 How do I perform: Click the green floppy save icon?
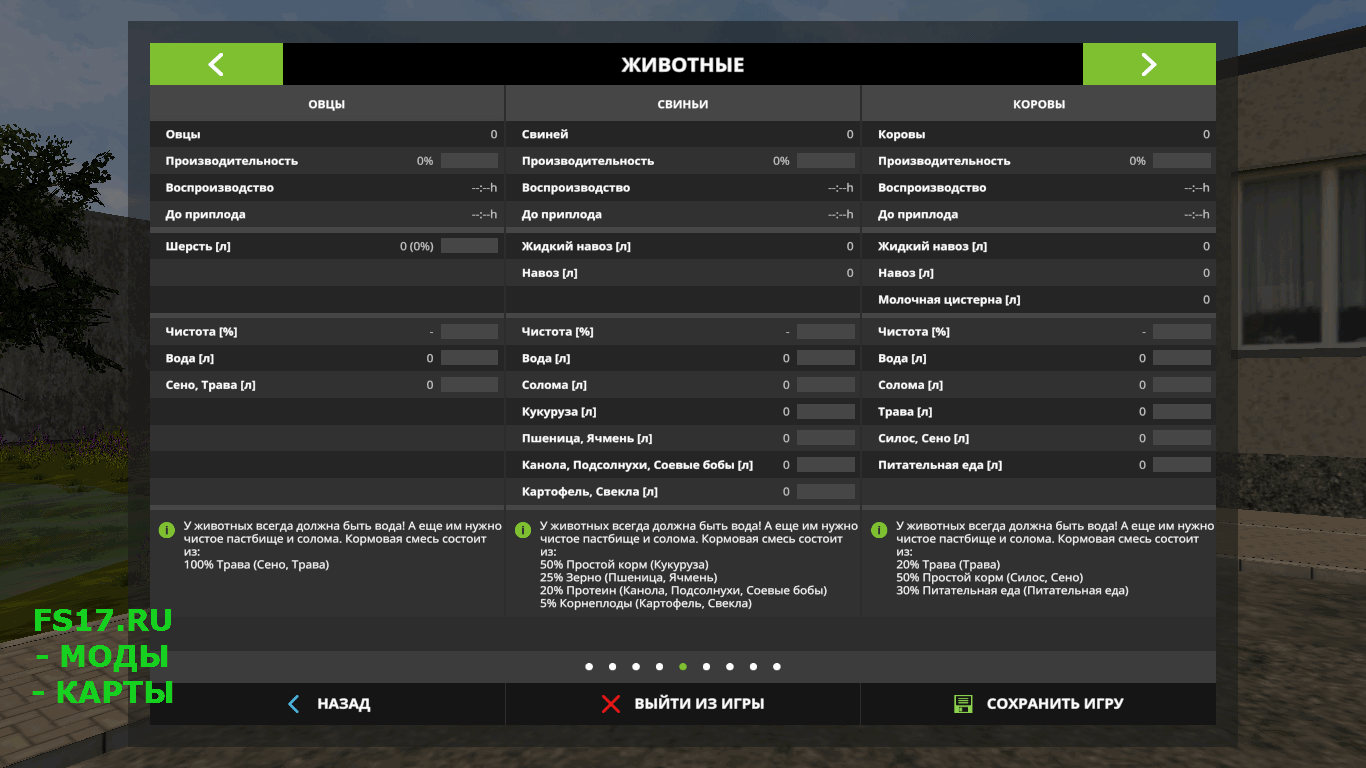[963, 704]
